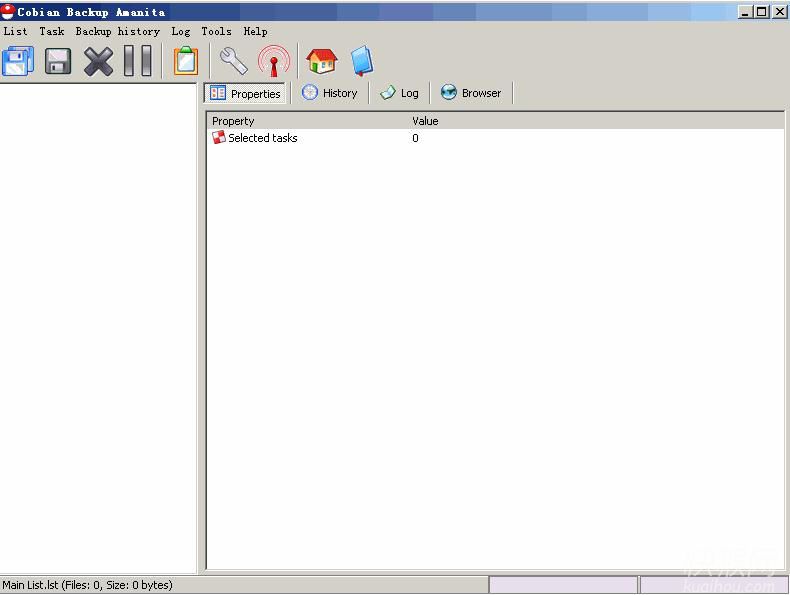This screenshot has height=595, width=790.
Task: Switch to the Browser tab
Action: coord(471,93)
